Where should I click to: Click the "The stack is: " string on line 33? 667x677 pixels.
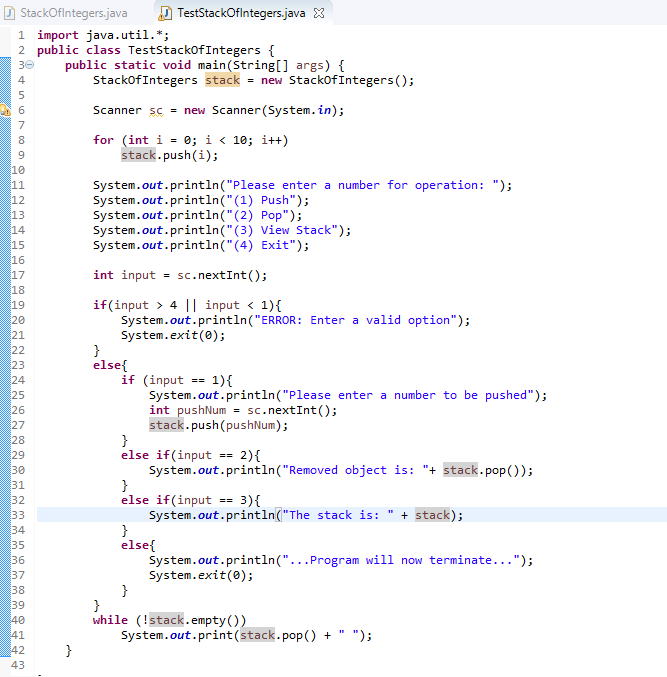[x=338, y=515]
